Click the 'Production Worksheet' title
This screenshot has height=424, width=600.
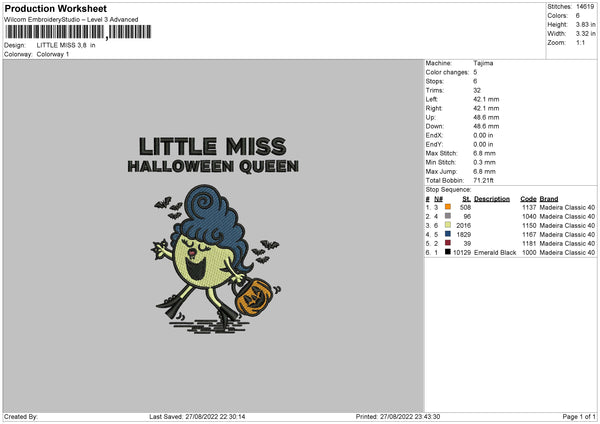coord(56,8)
